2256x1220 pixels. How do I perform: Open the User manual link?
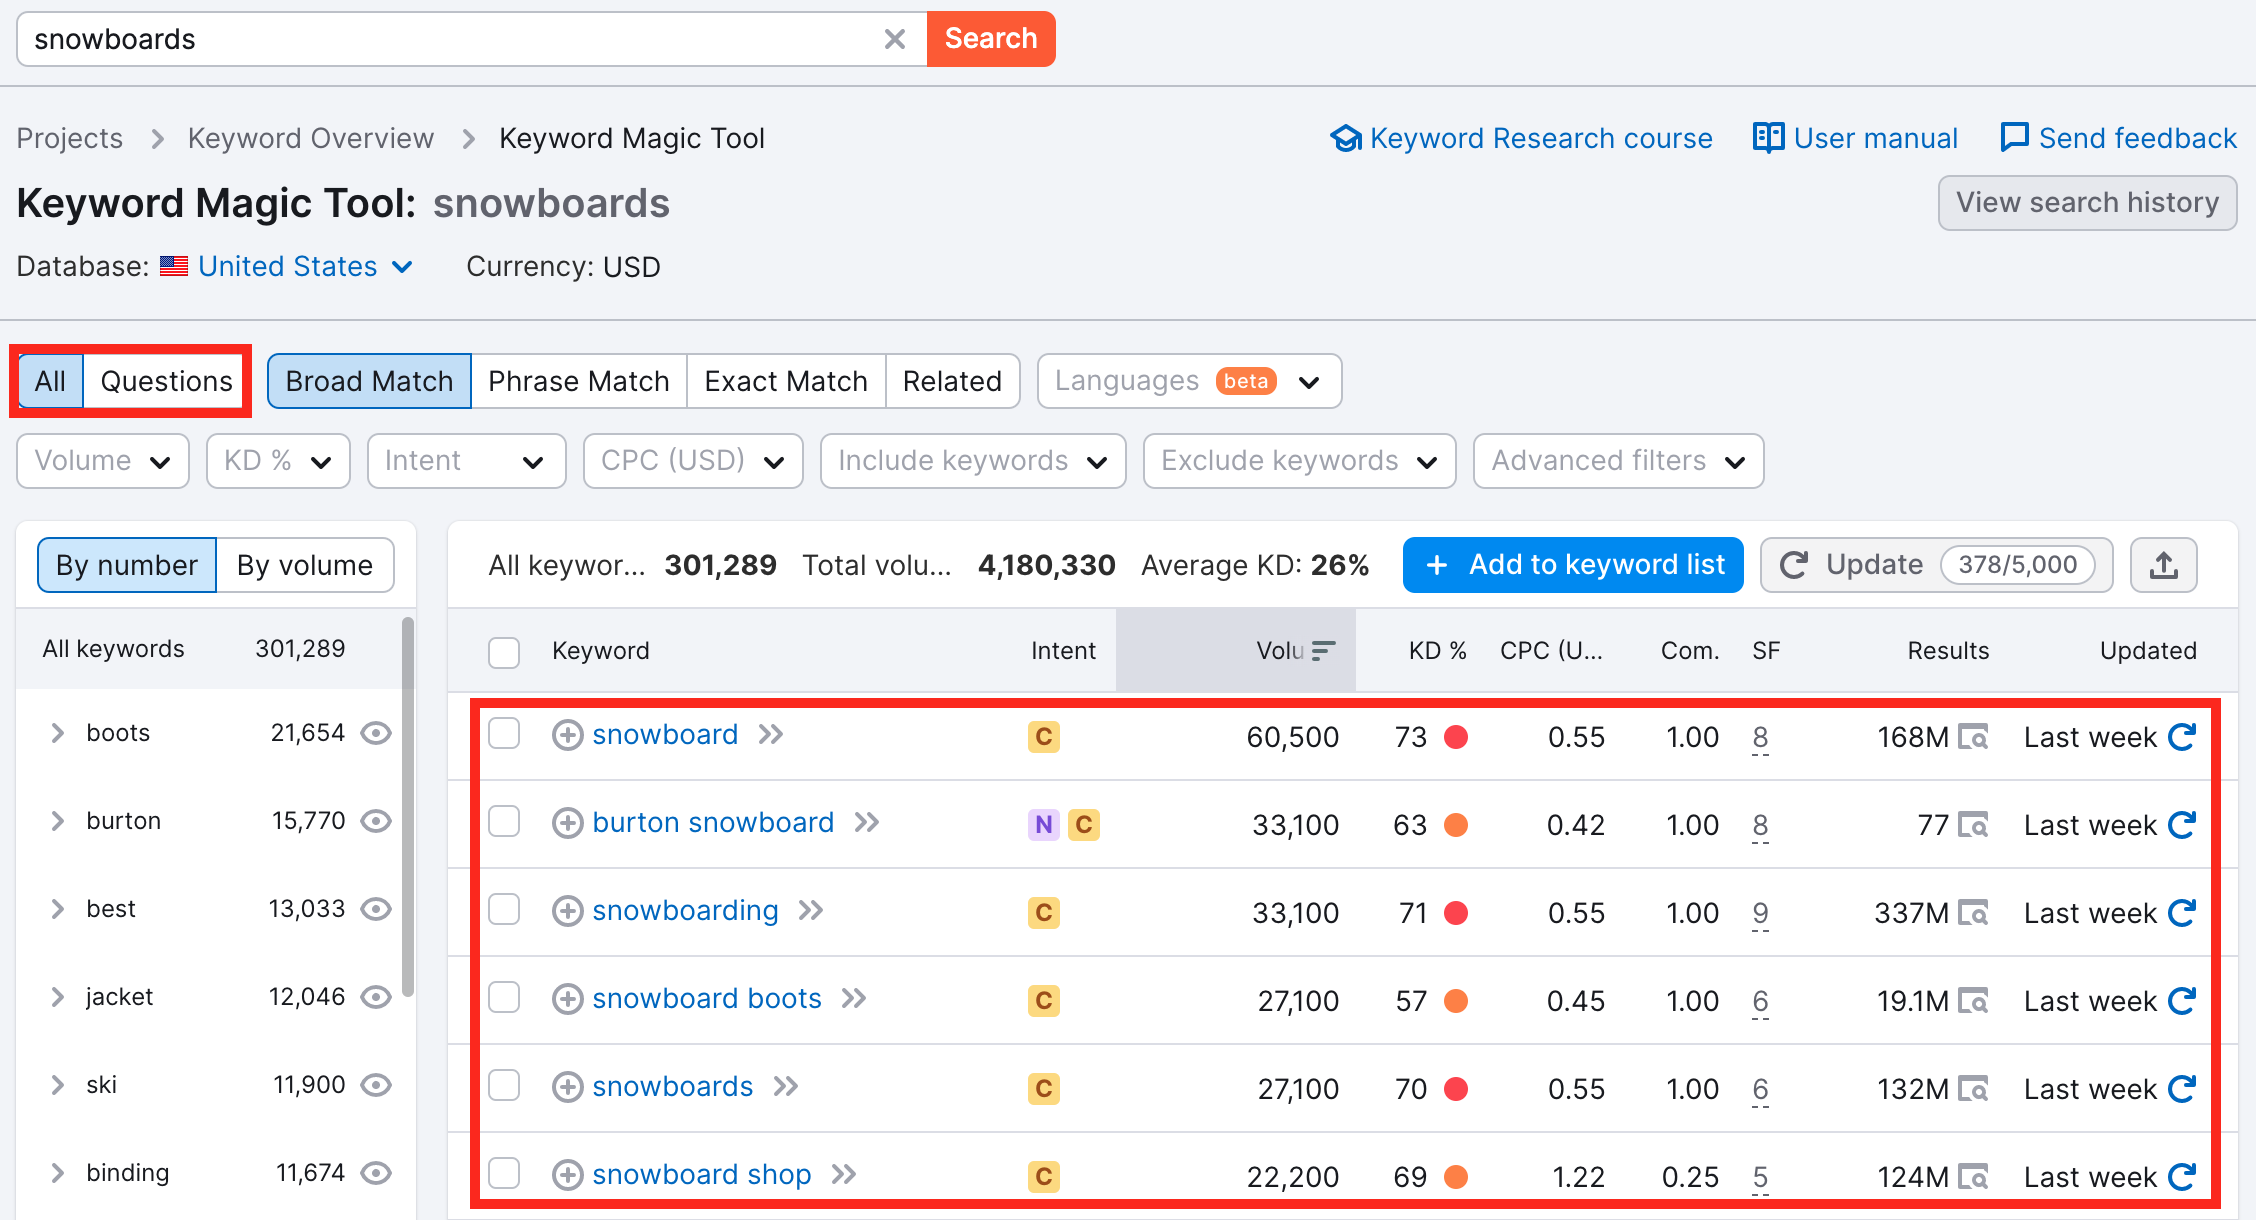click(x=1855, y=138)
